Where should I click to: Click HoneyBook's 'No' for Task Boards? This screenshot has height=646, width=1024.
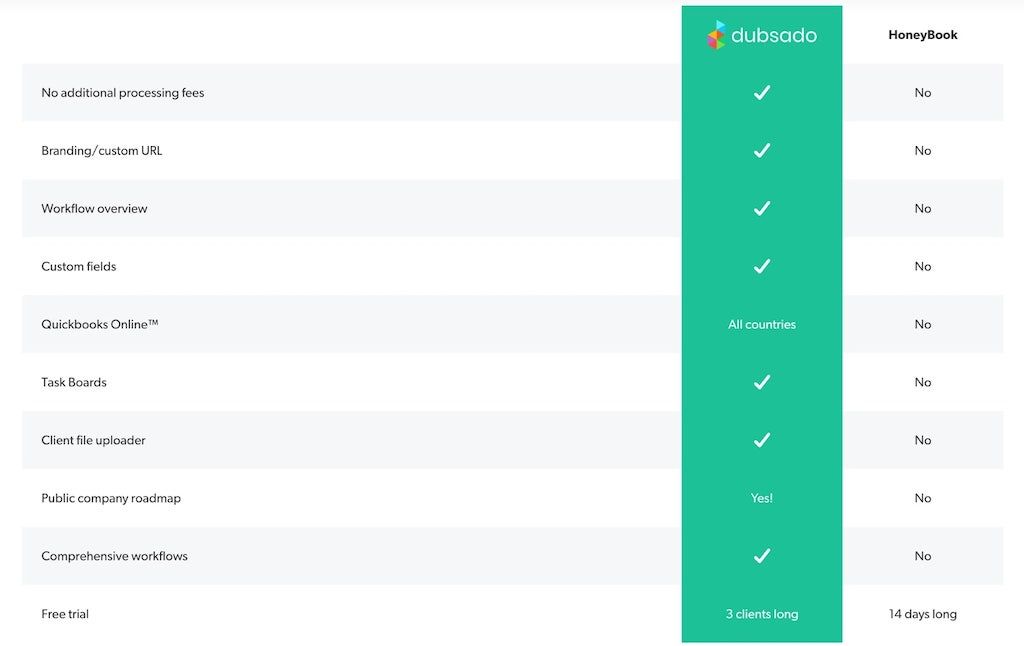point(922,382)
